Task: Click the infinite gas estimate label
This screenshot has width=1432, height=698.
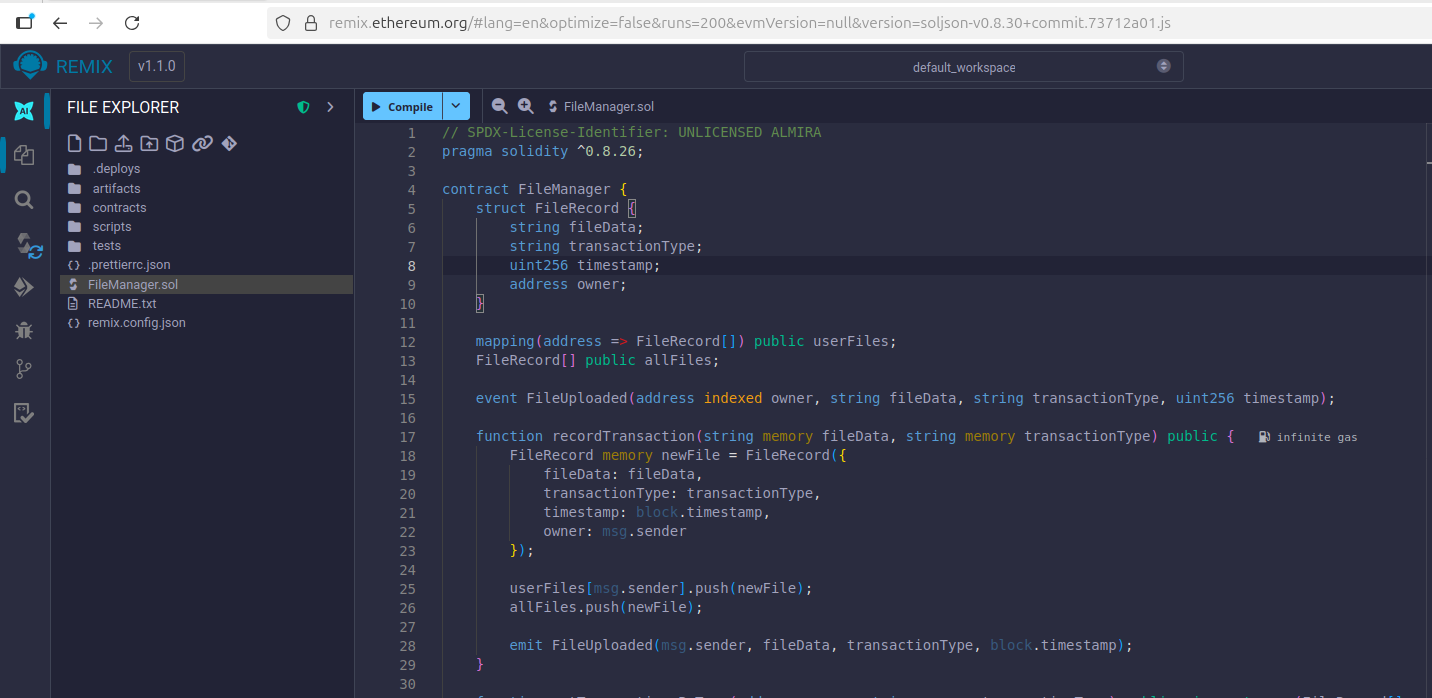Action: (1308, 437)
